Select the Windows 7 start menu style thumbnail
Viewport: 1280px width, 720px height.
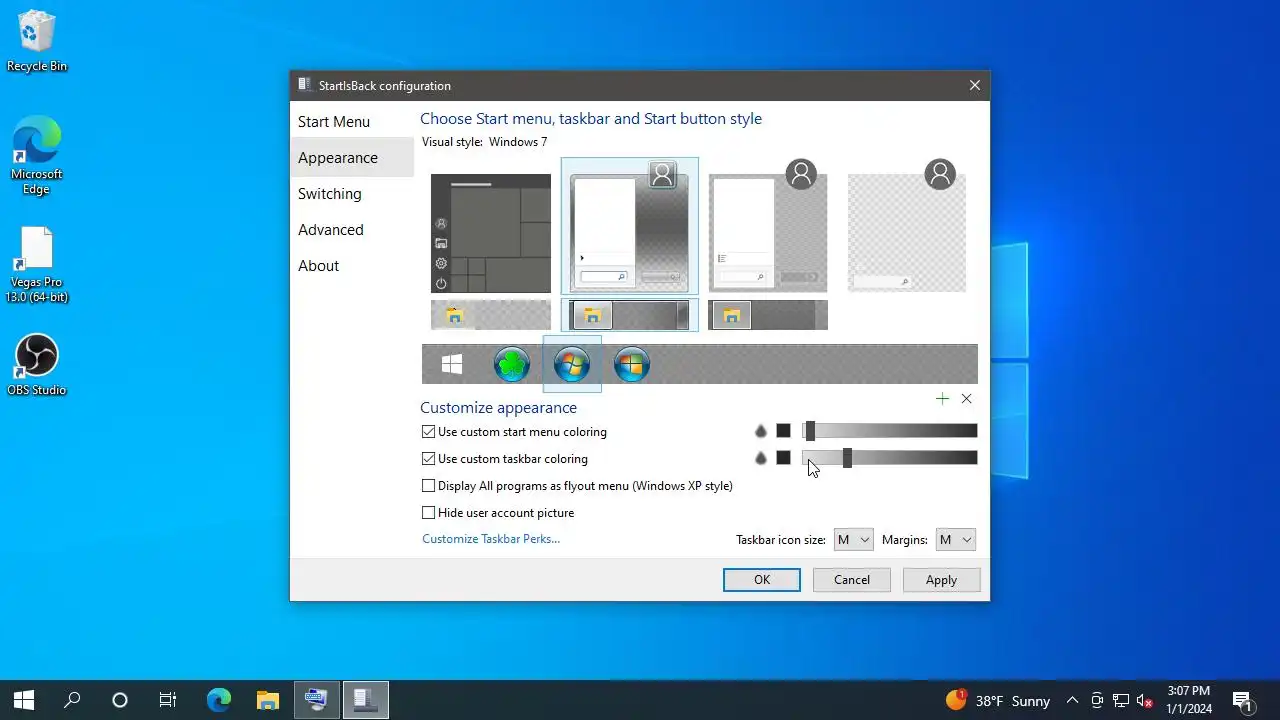[630, 226]
